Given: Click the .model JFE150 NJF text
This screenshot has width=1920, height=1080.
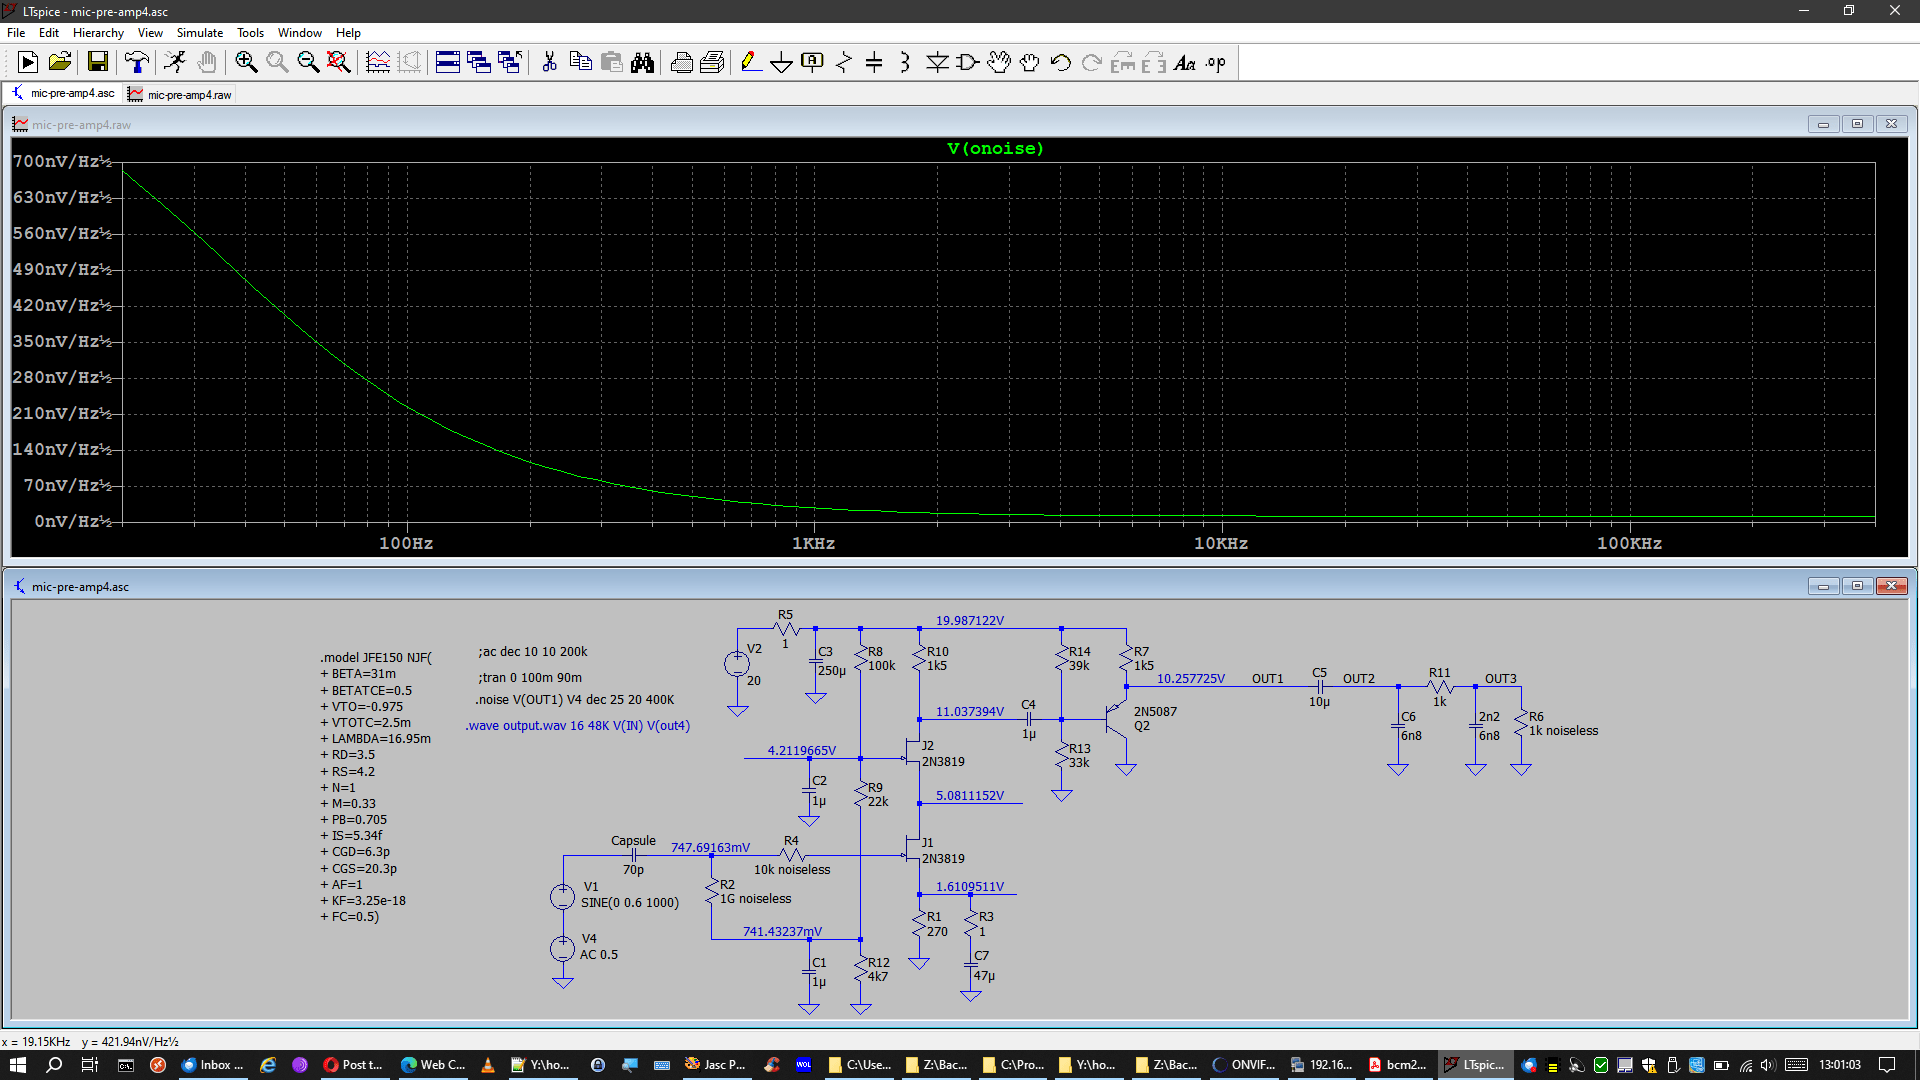Looking at the screenshot, I should [x=376, y=657].
